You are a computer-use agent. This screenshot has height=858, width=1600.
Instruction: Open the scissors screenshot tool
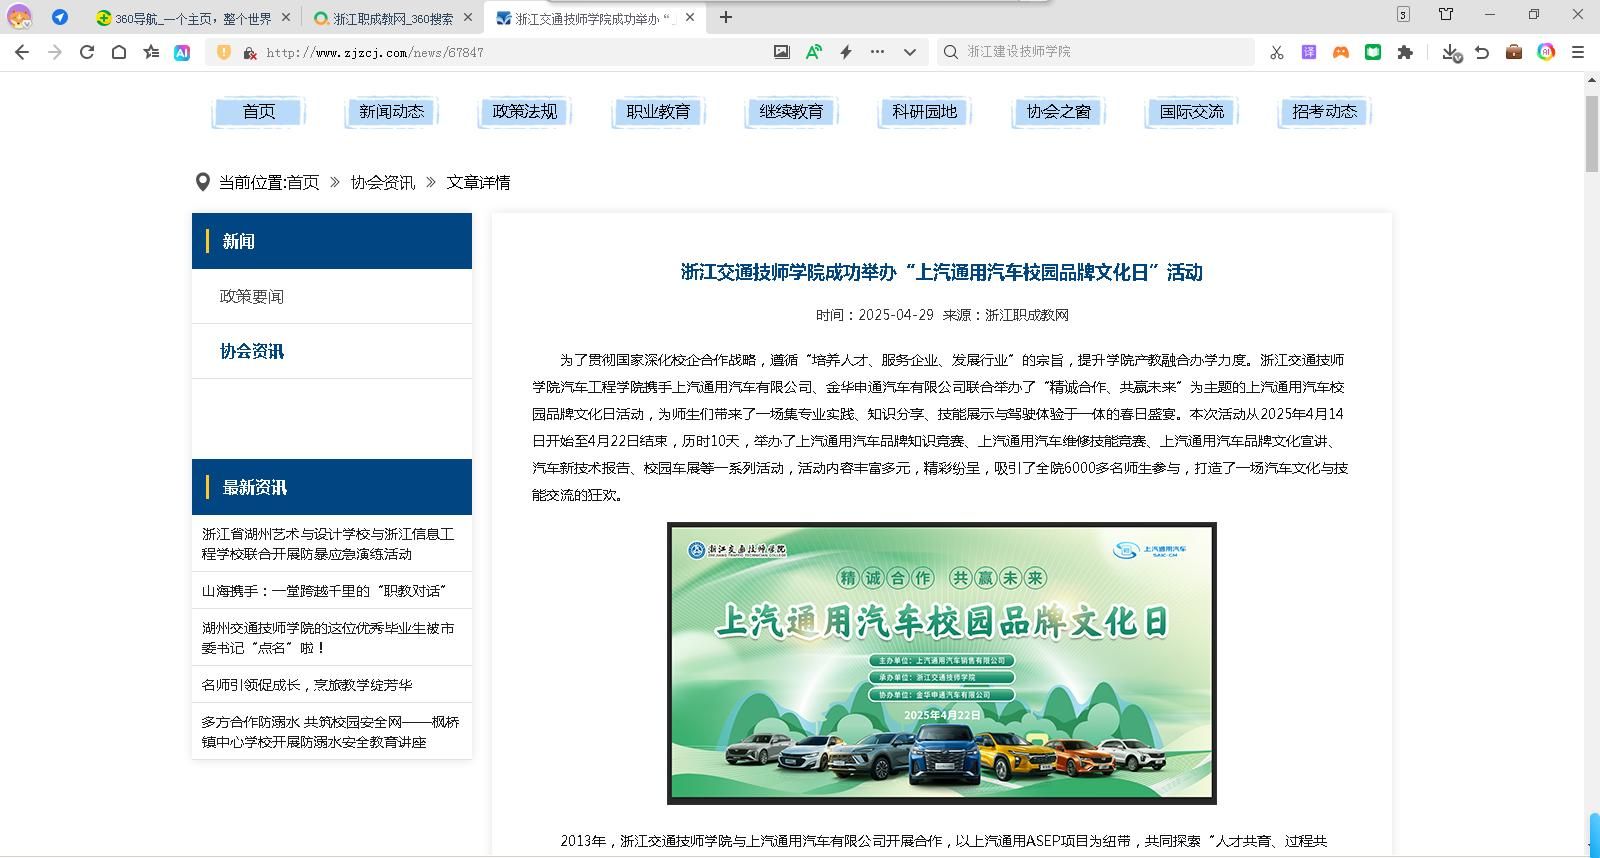(x=1277, y=52)
